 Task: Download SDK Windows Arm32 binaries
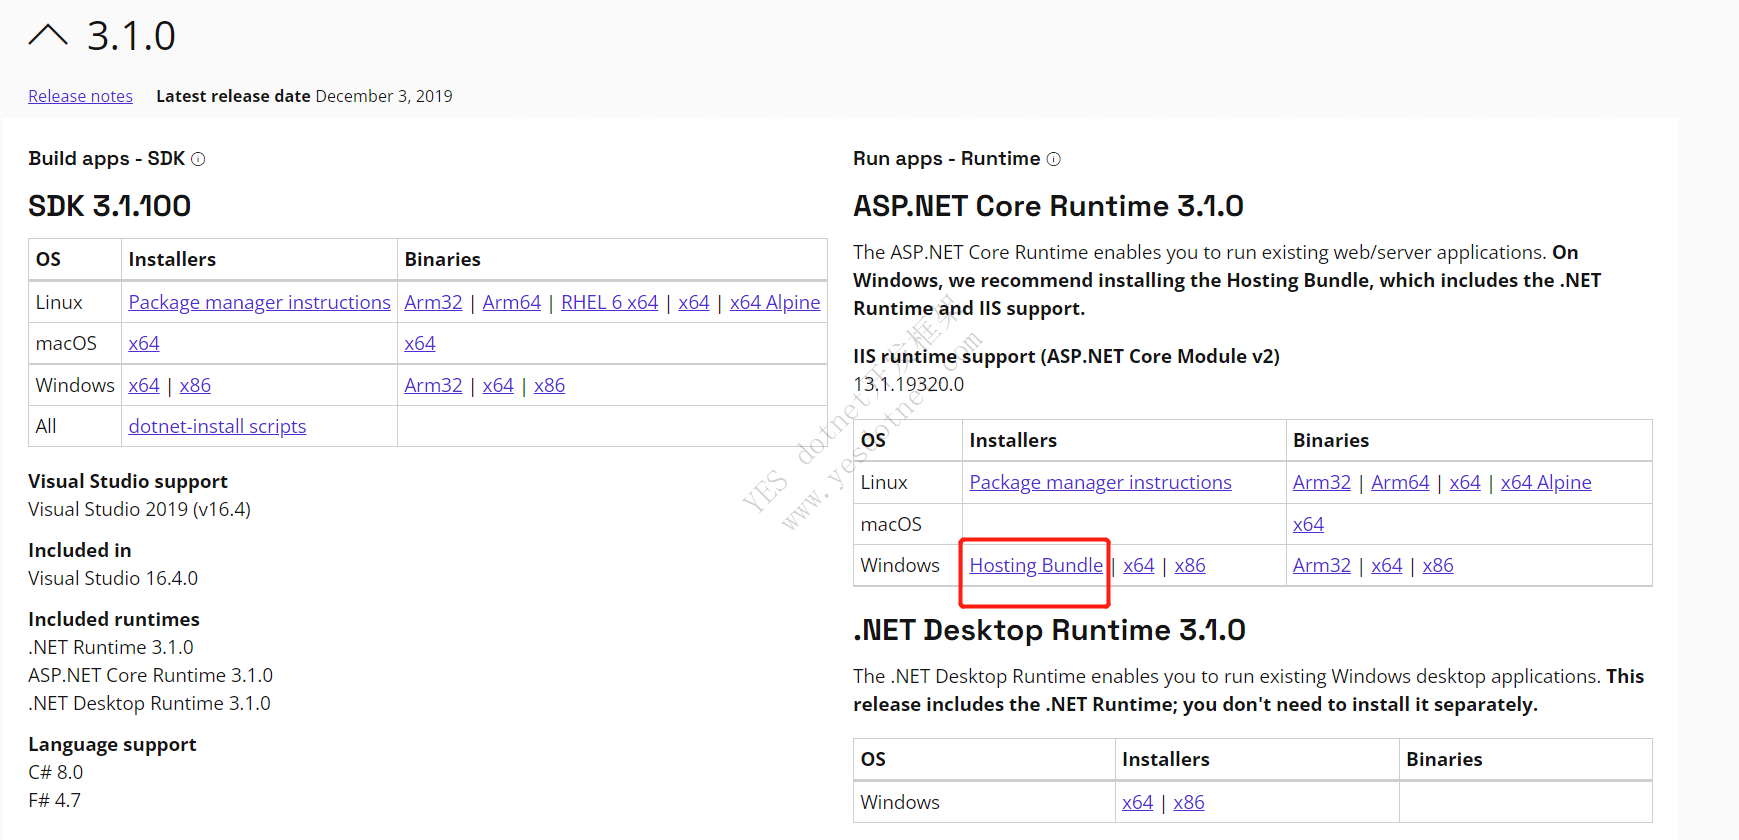click(433, 385)
